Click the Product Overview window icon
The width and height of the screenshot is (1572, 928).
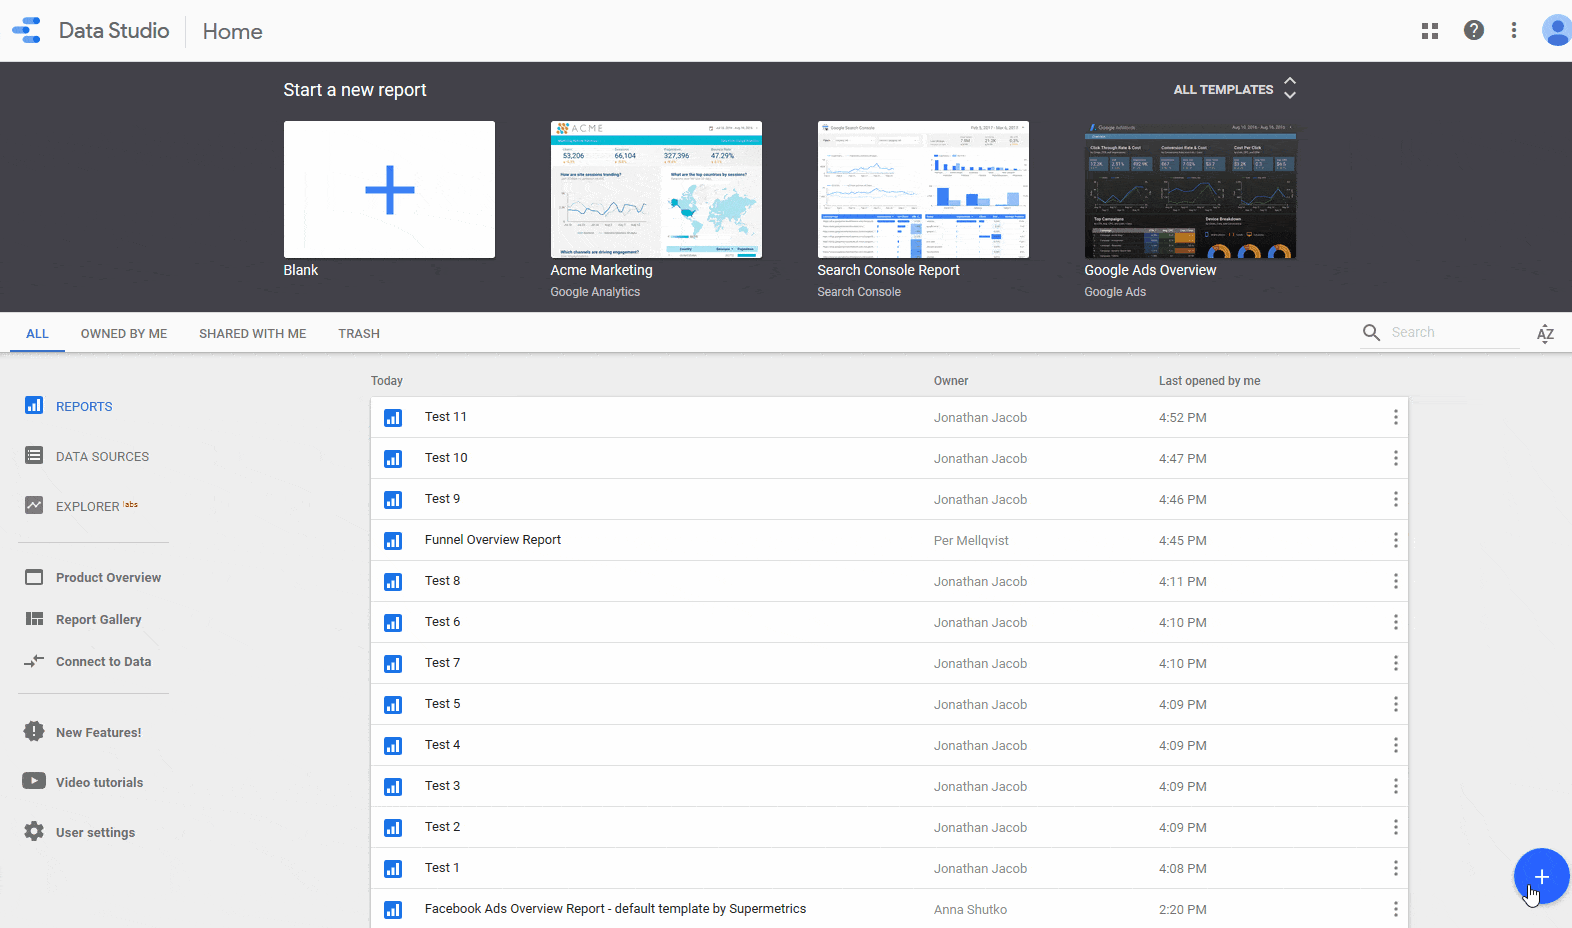point(34,577)
